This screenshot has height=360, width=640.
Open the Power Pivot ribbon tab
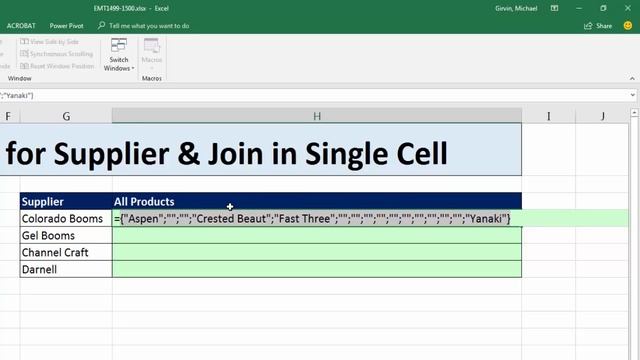67,26
